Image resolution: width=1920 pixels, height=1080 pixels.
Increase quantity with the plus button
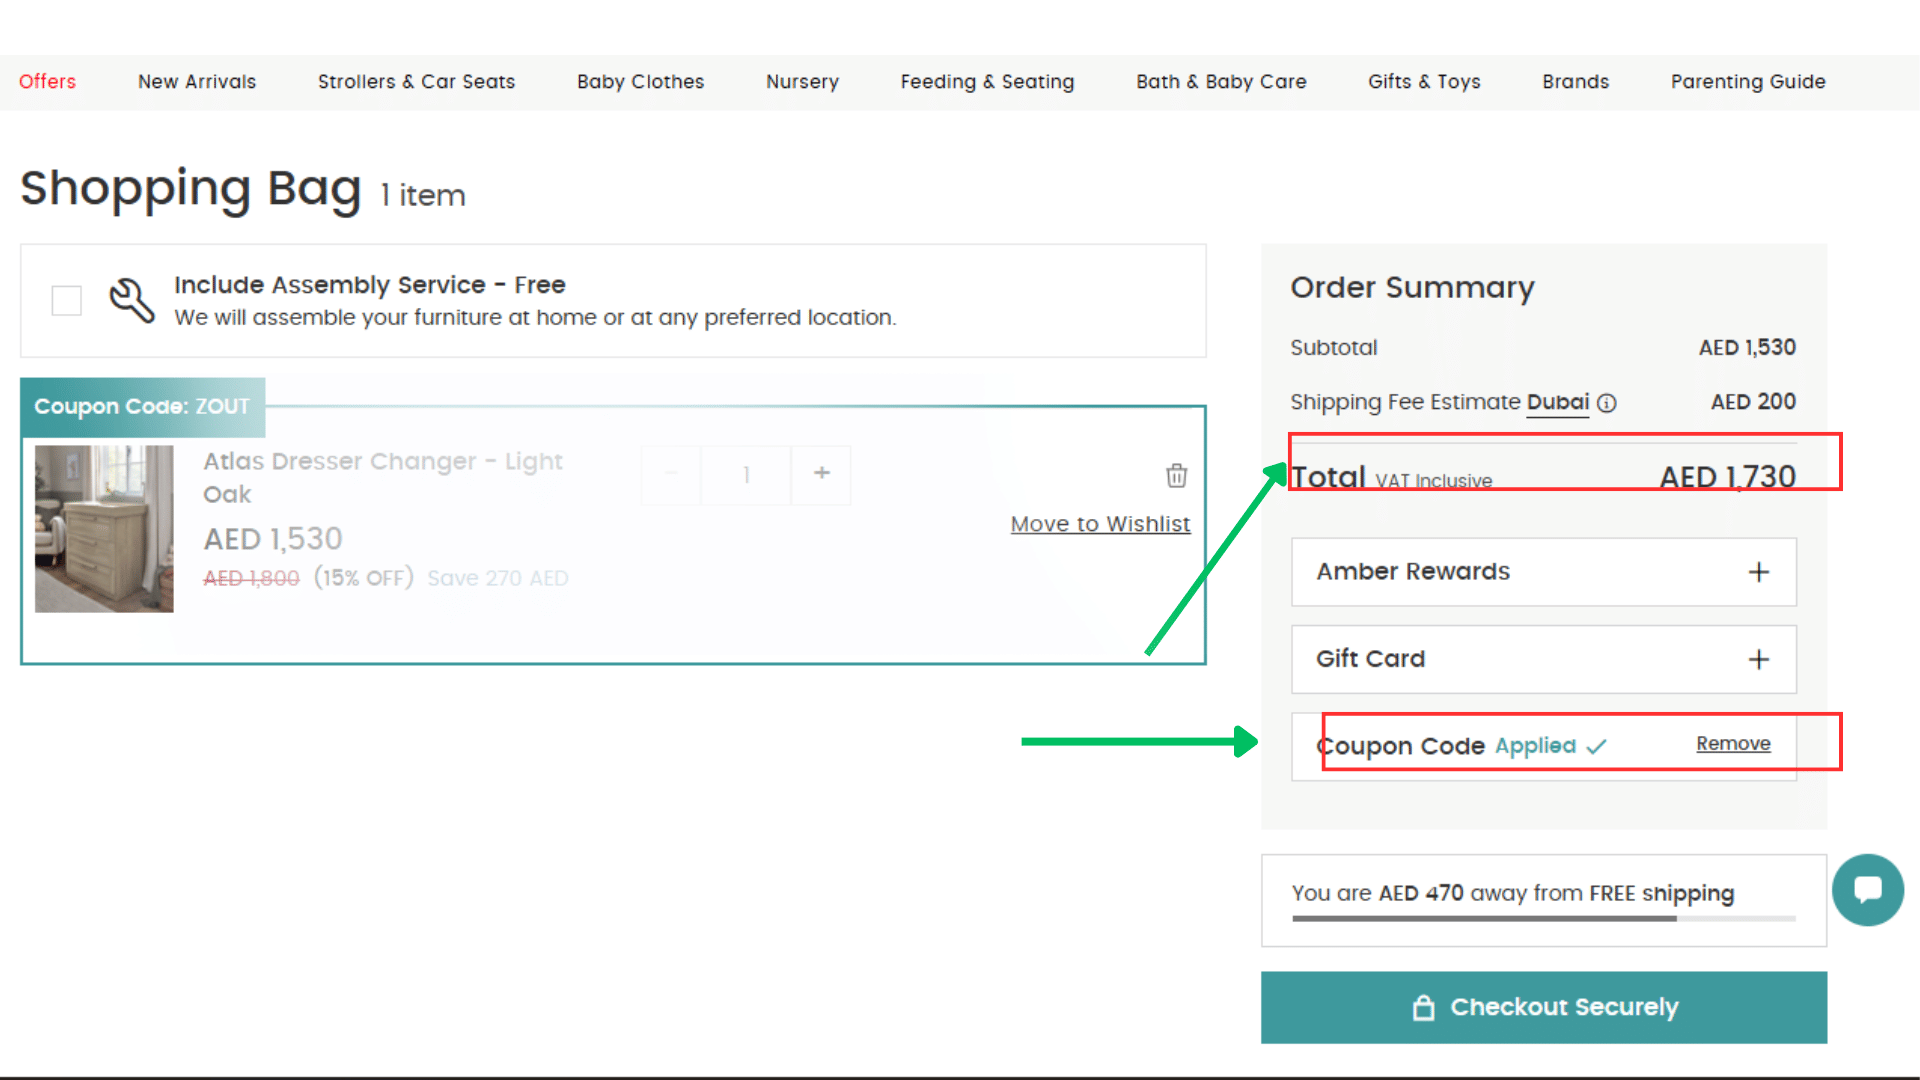pos(821,474)
